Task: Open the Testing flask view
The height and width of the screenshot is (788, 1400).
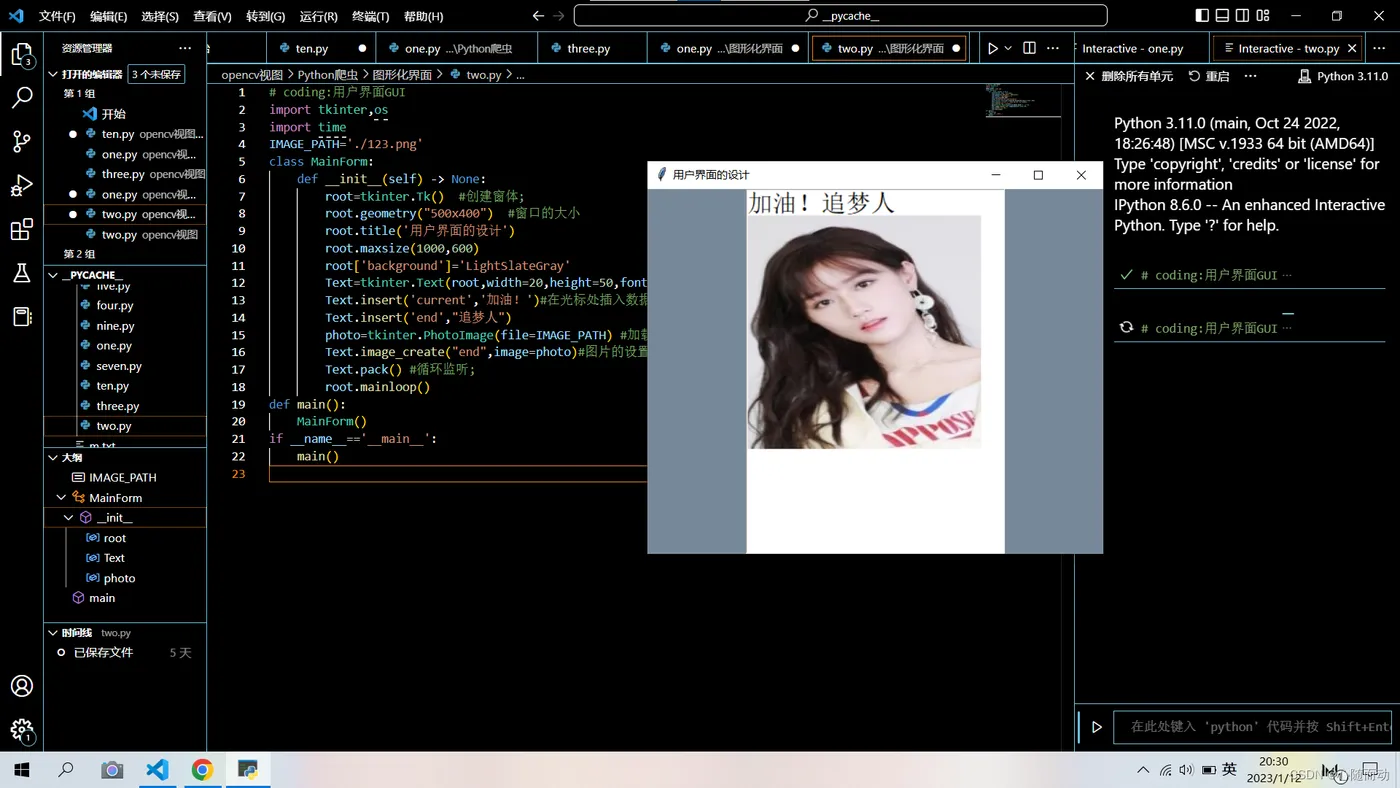Action: point(21,273)
